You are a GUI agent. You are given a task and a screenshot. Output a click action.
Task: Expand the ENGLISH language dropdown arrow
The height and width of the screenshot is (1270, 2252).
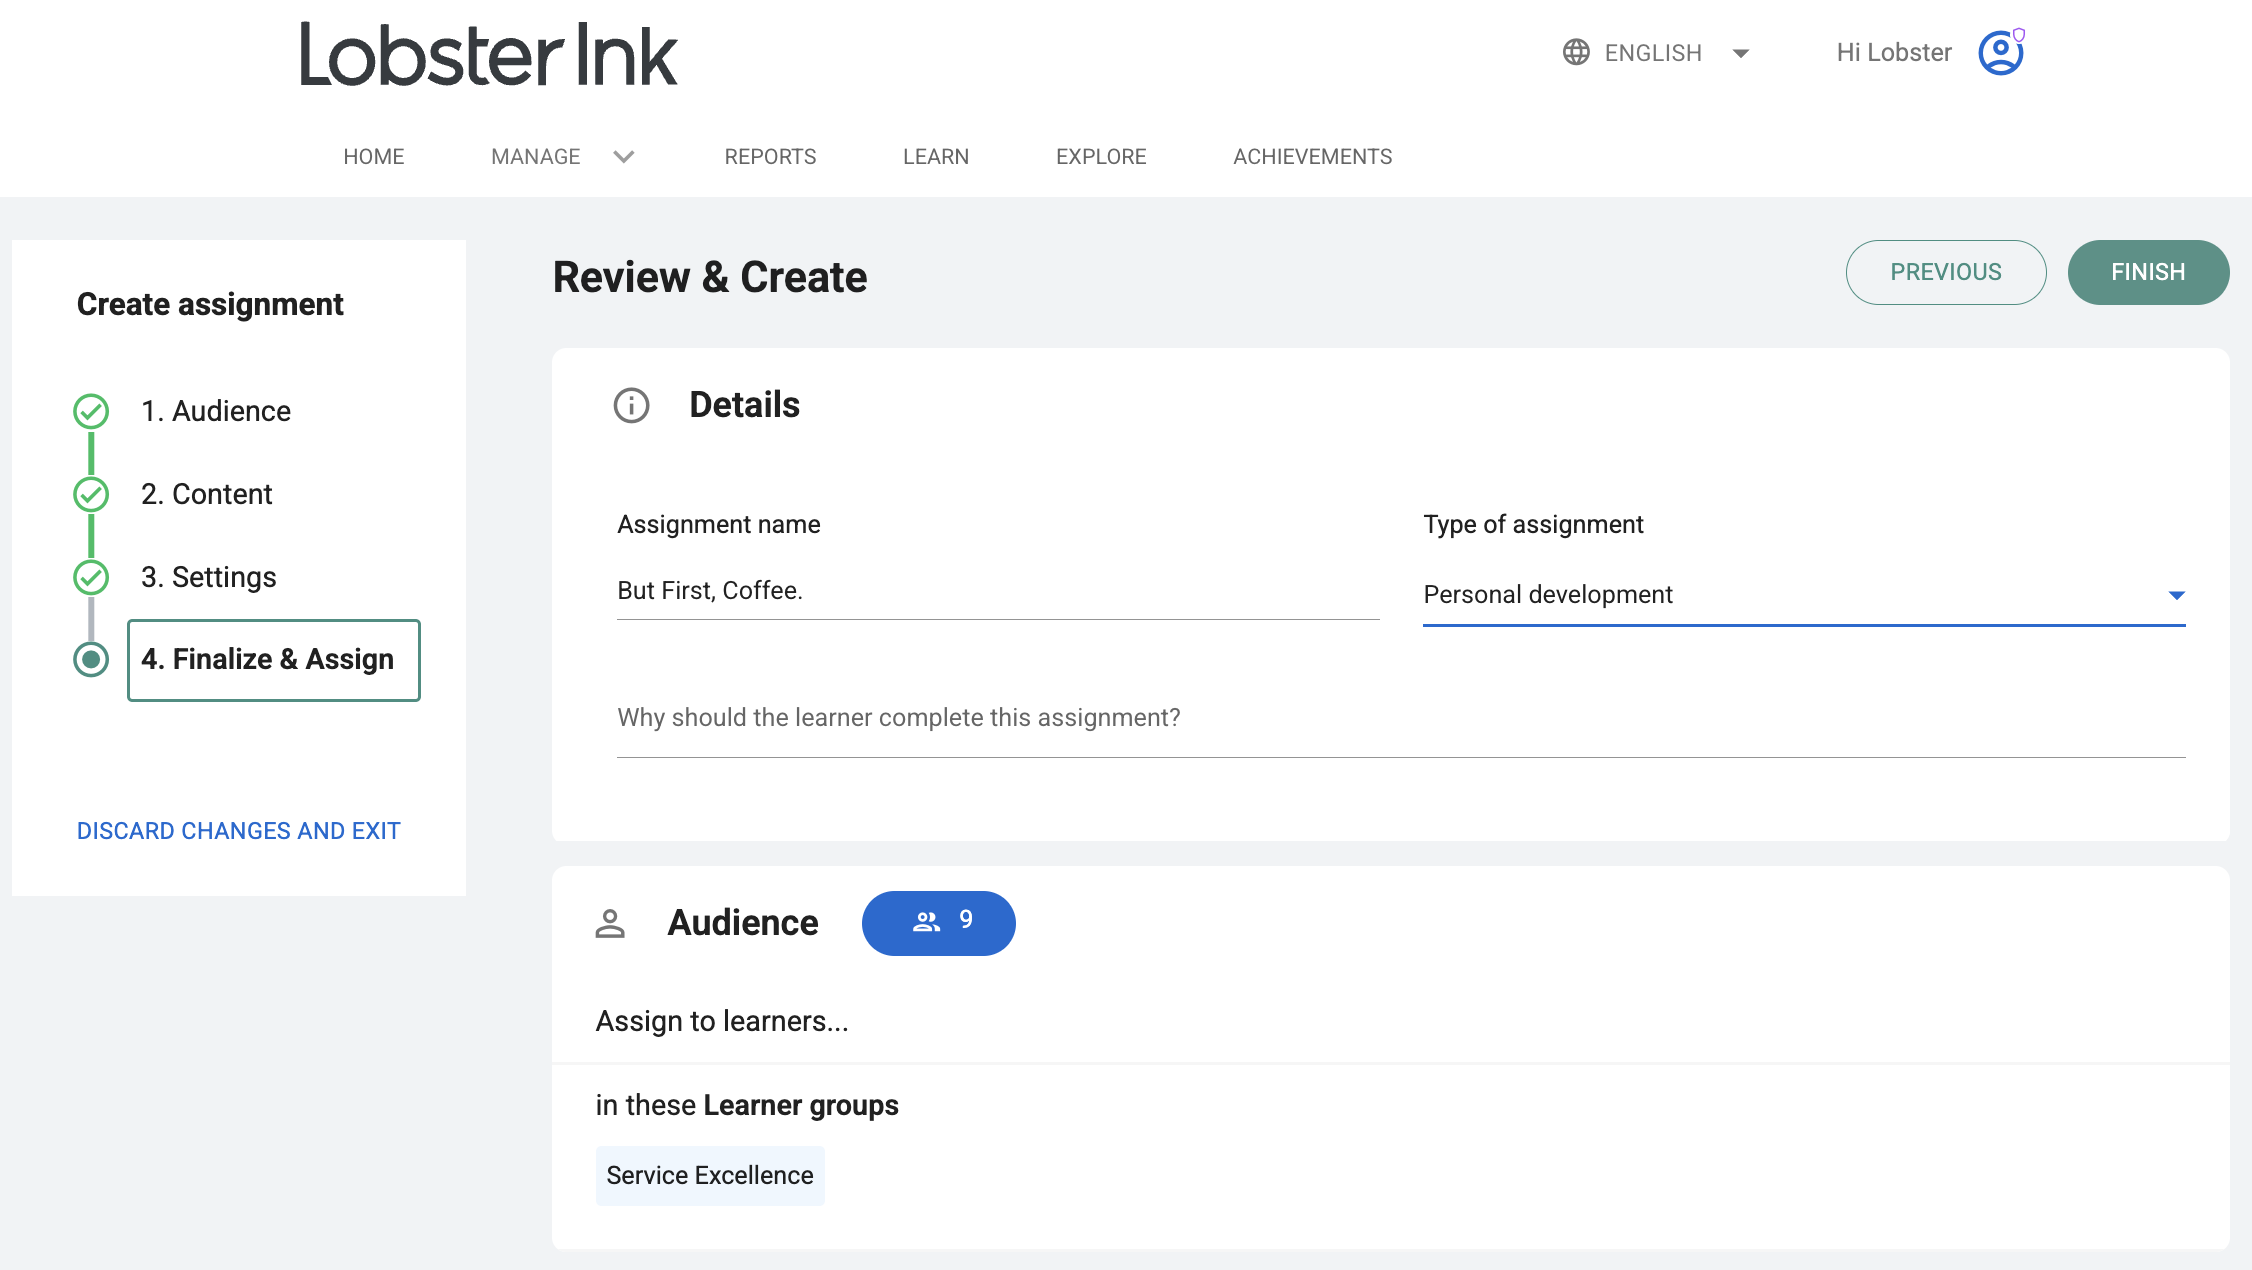pos(1741,53)
